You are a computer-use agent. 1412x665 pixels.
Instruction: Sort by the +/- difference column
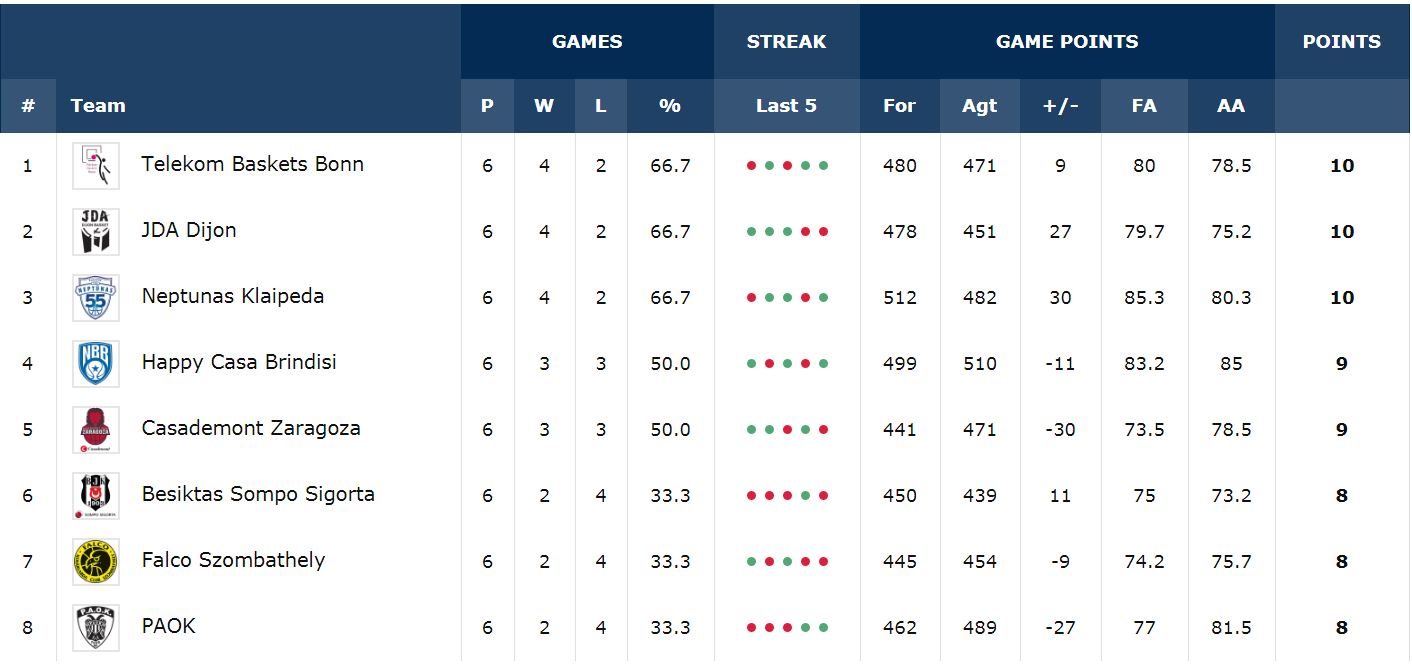click(x=1060, y=106)
